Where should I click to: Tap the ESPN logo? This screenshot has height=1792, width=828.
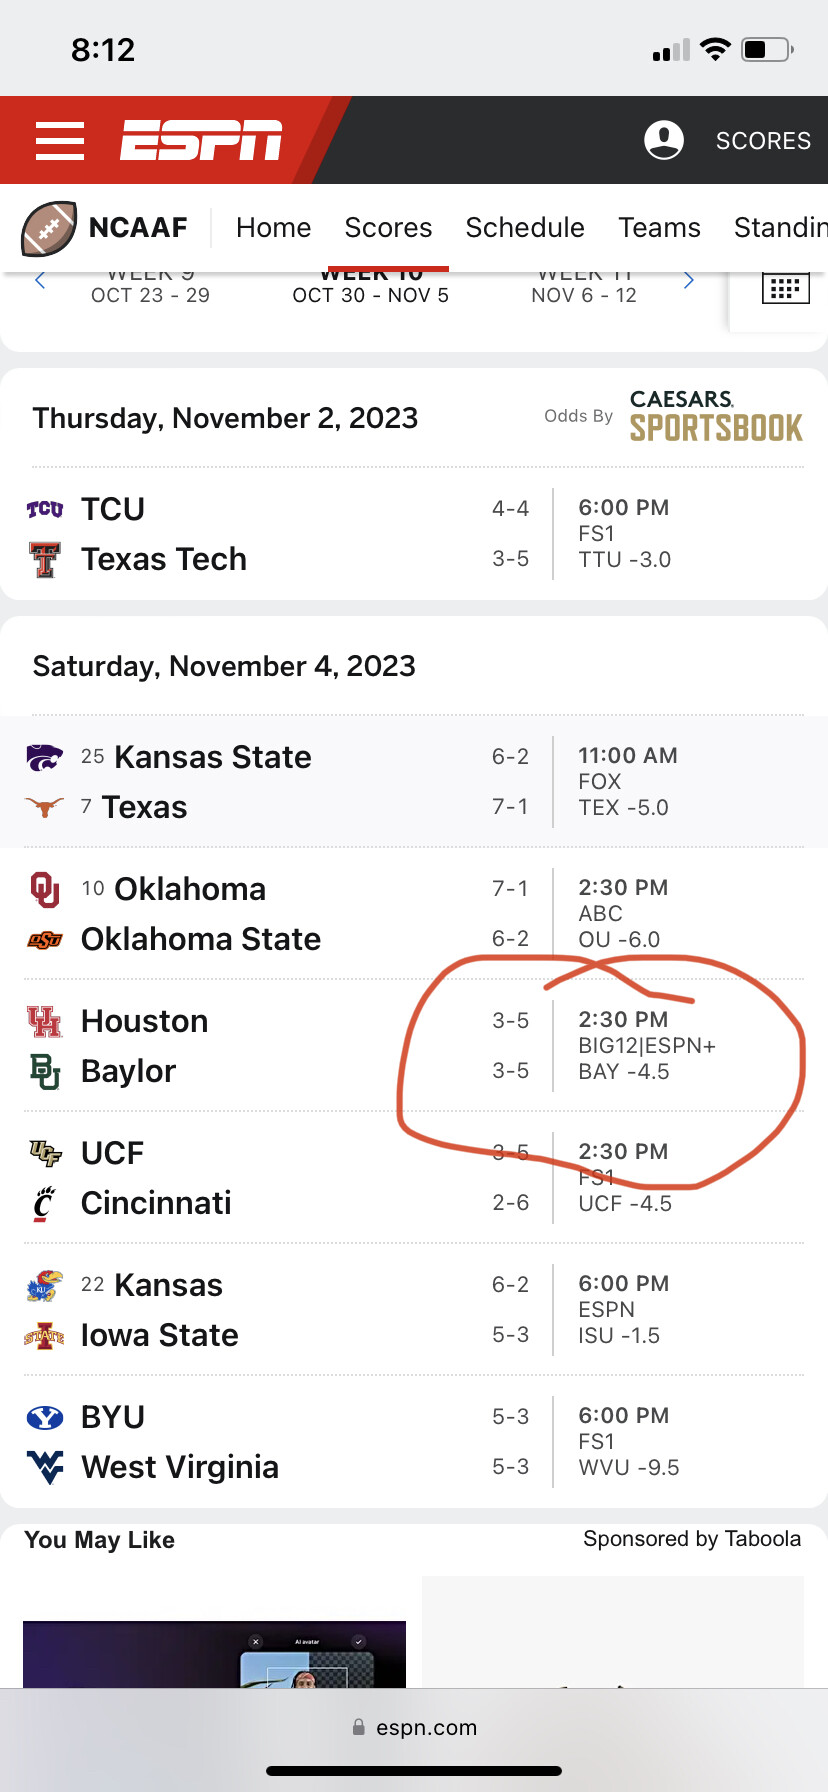pyautogui.click(x=201, y=140)
